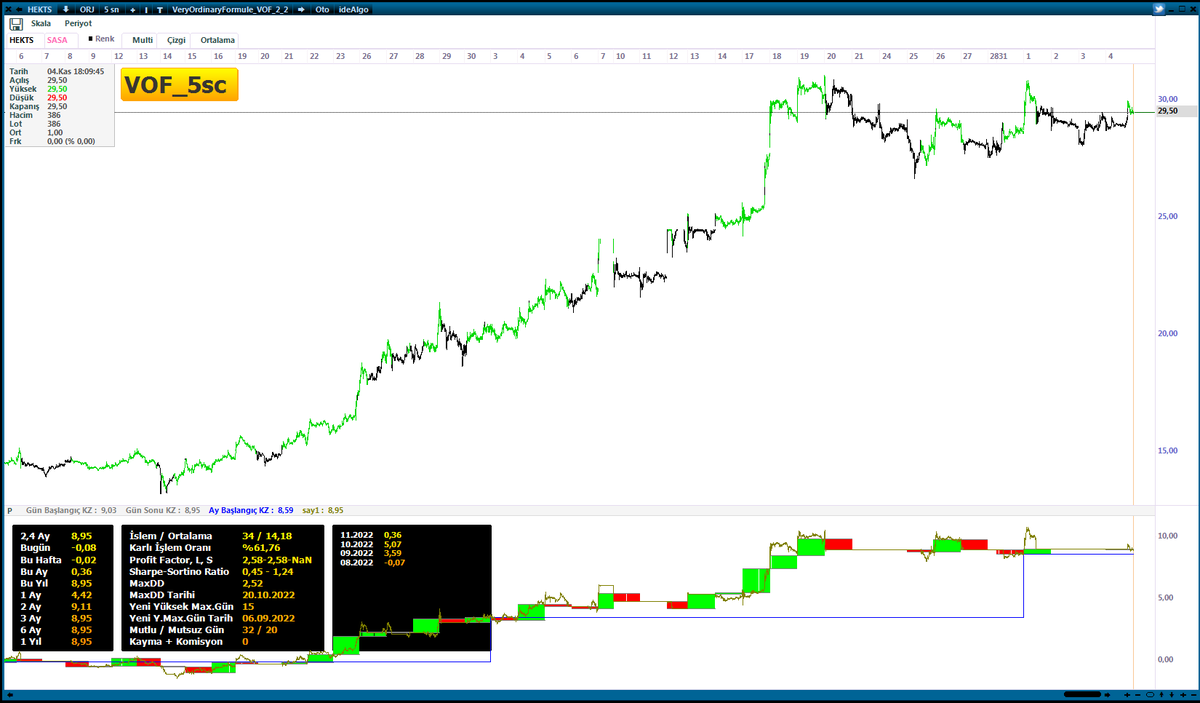Click the Profit Factor, L, S row
1200x703 pixels.
point(220,559)
